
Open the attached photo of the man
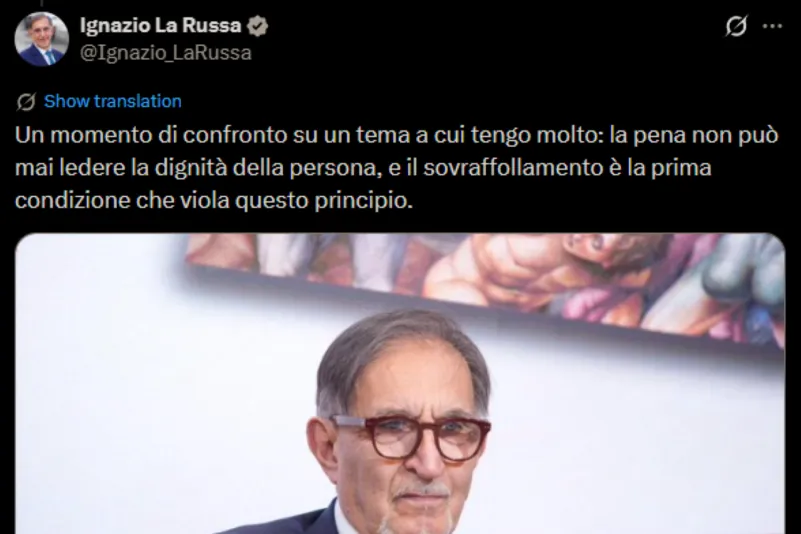(x=400, y=384)
